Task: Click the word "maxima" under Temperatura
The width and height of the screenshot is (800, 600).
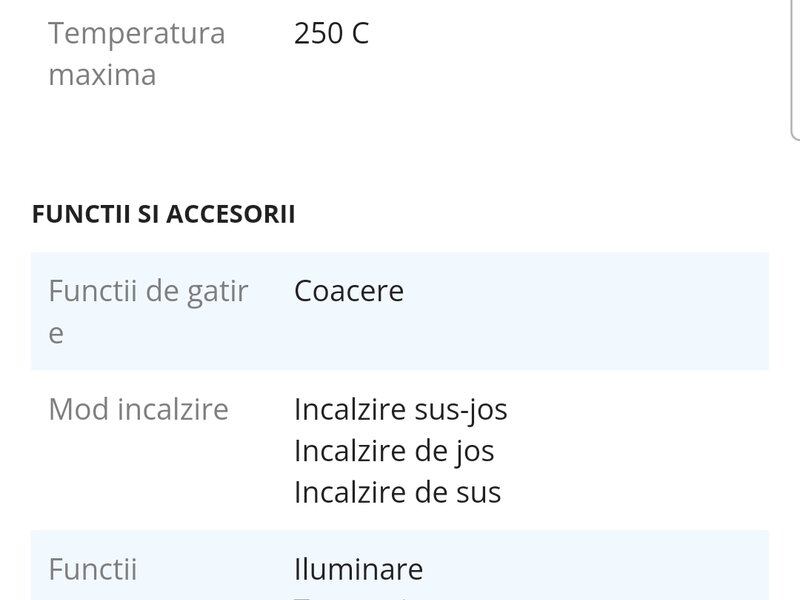Action: pyautogui.click(x=102, y=75)
